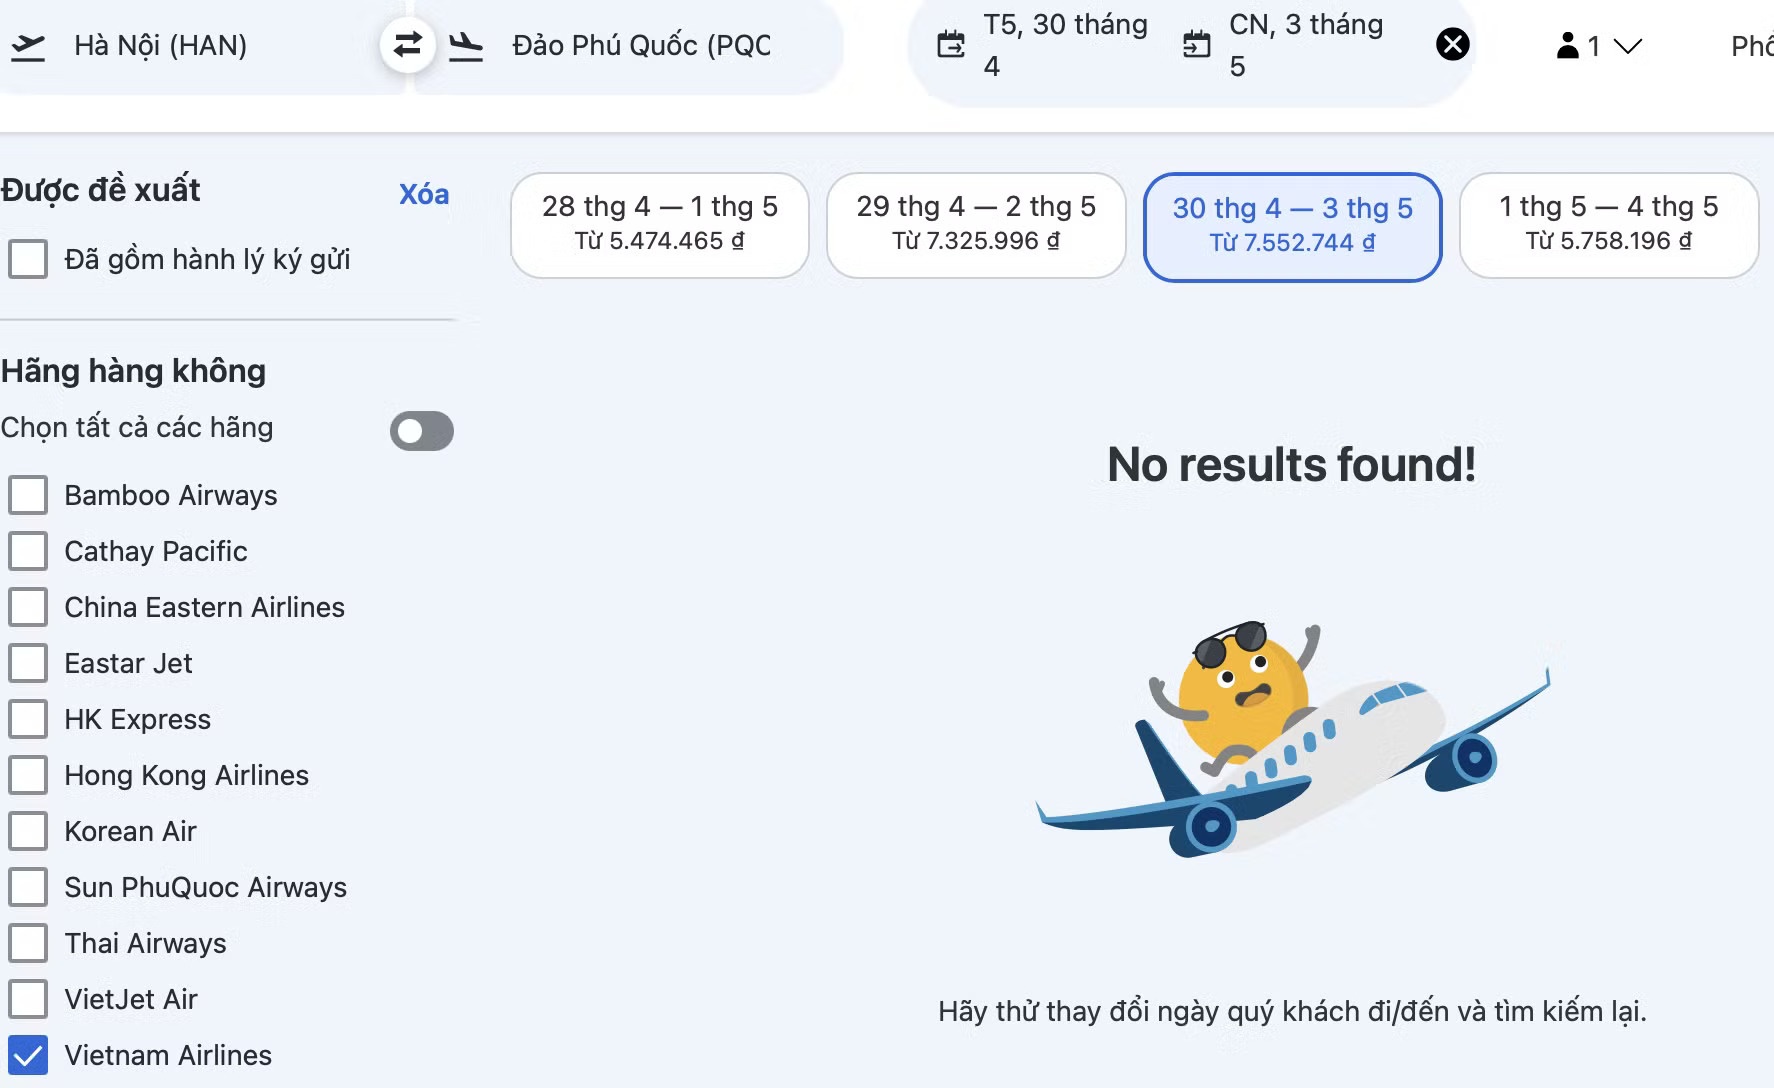Click the landing plane icon beside Phú Quốc

point(465,46)
